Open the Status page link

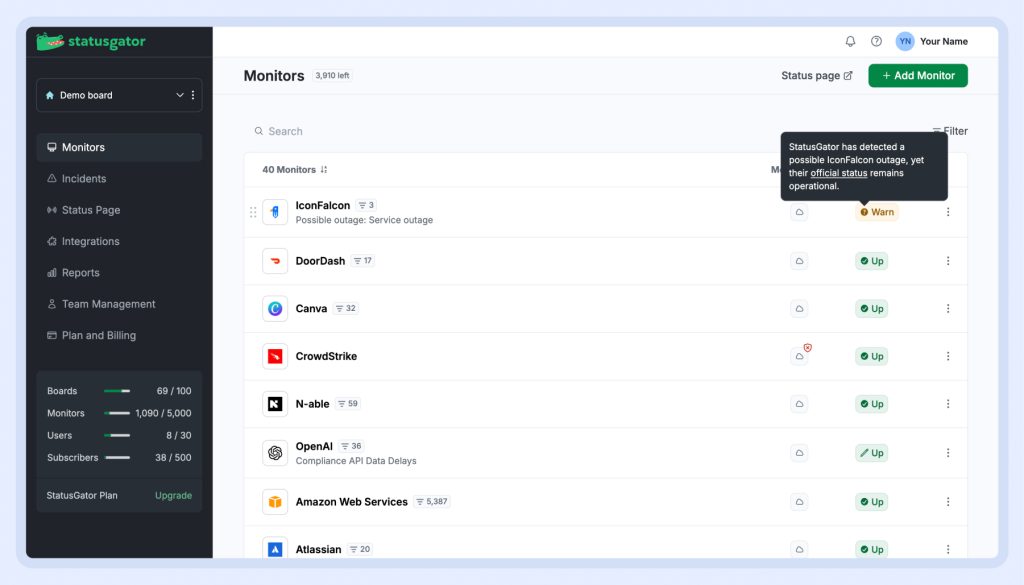(x=816, y=76)
